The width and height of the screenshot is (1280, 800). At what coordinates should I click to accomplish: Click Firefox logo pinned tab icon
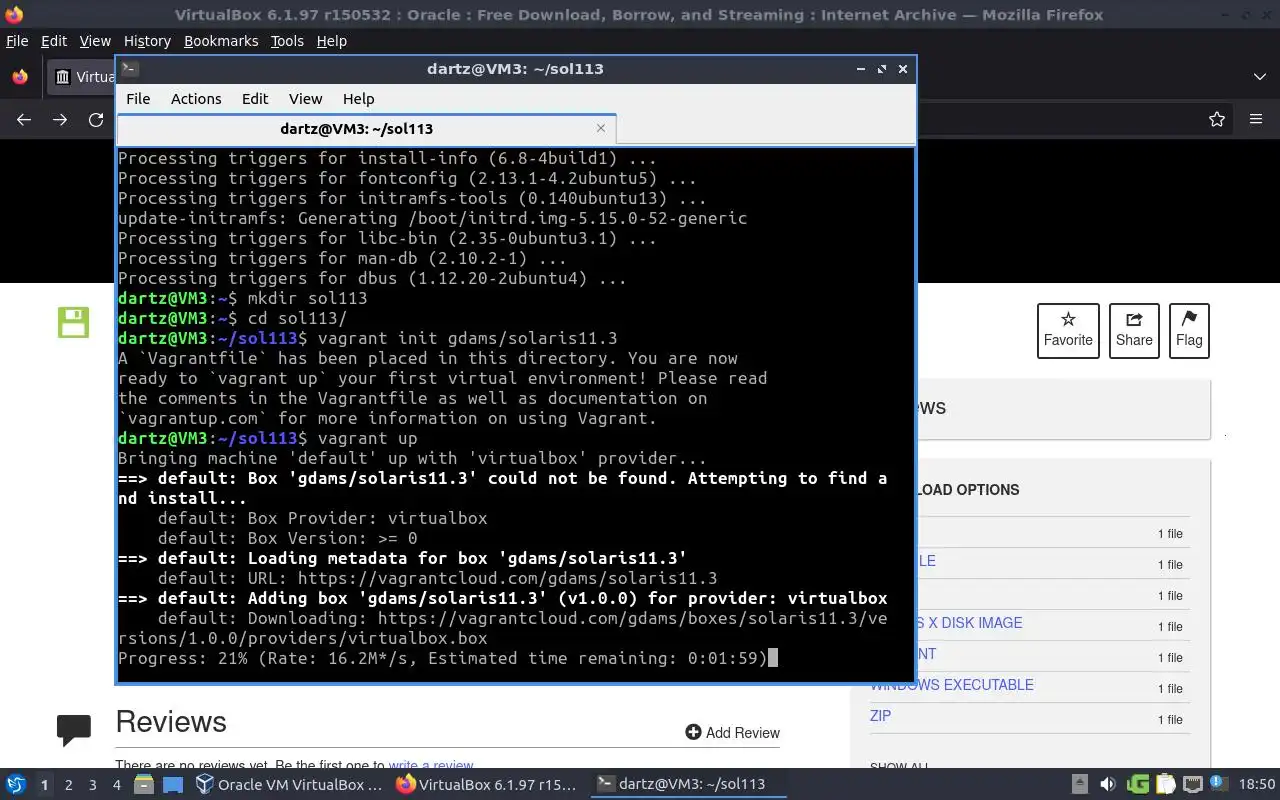click(x=20, y=77)
